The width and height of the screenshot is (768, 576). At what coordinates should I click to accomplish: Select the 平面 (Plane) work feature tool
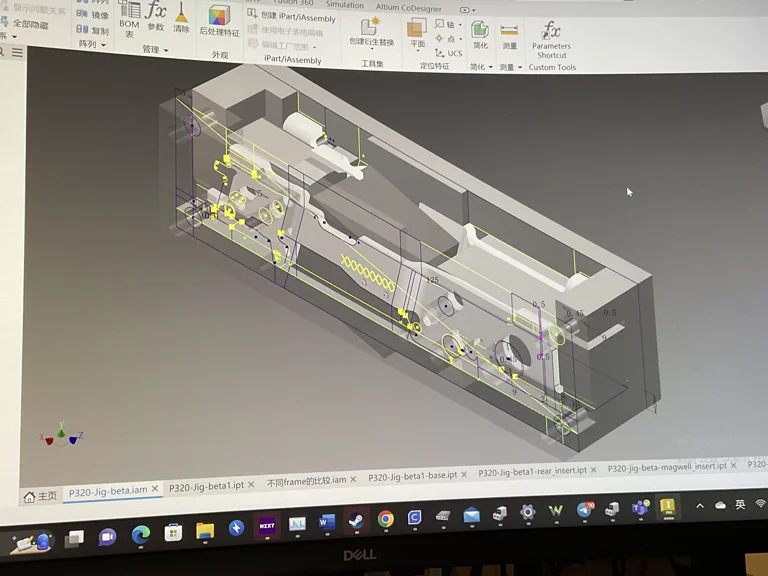(x=417, y=33)
